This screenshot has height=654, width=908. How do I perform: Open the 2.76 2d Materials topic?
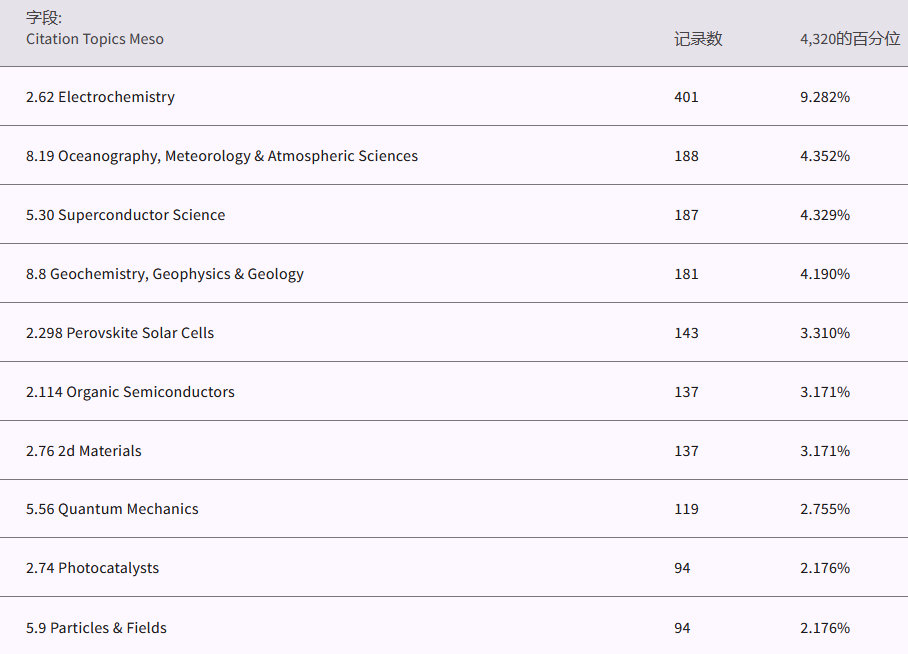point(84,451)
